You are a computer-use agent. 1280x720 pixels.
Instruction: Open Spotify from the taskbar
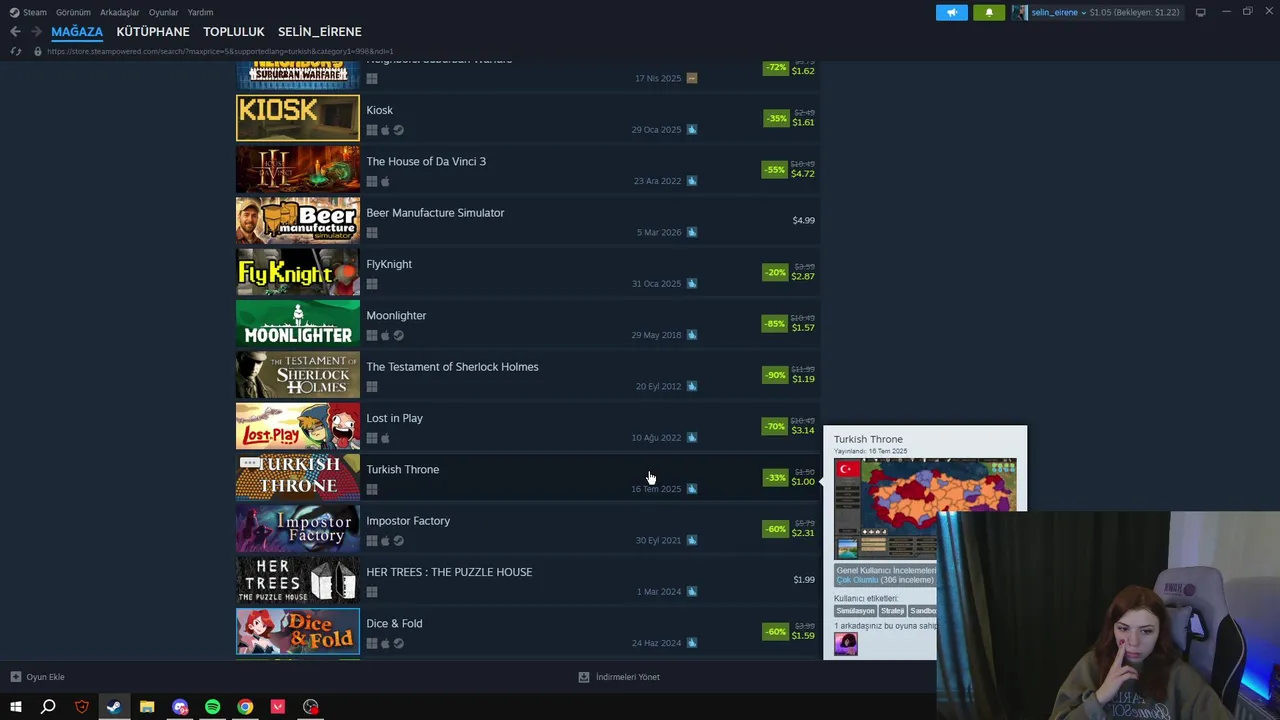coord(212,707)
